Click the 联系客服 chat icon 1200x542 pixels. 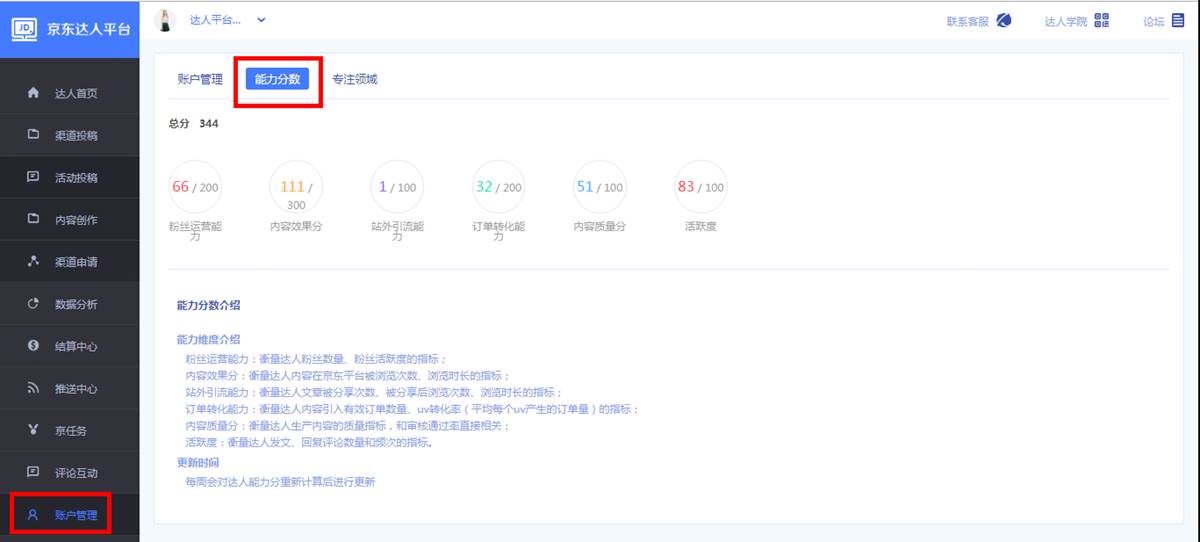1004,20
